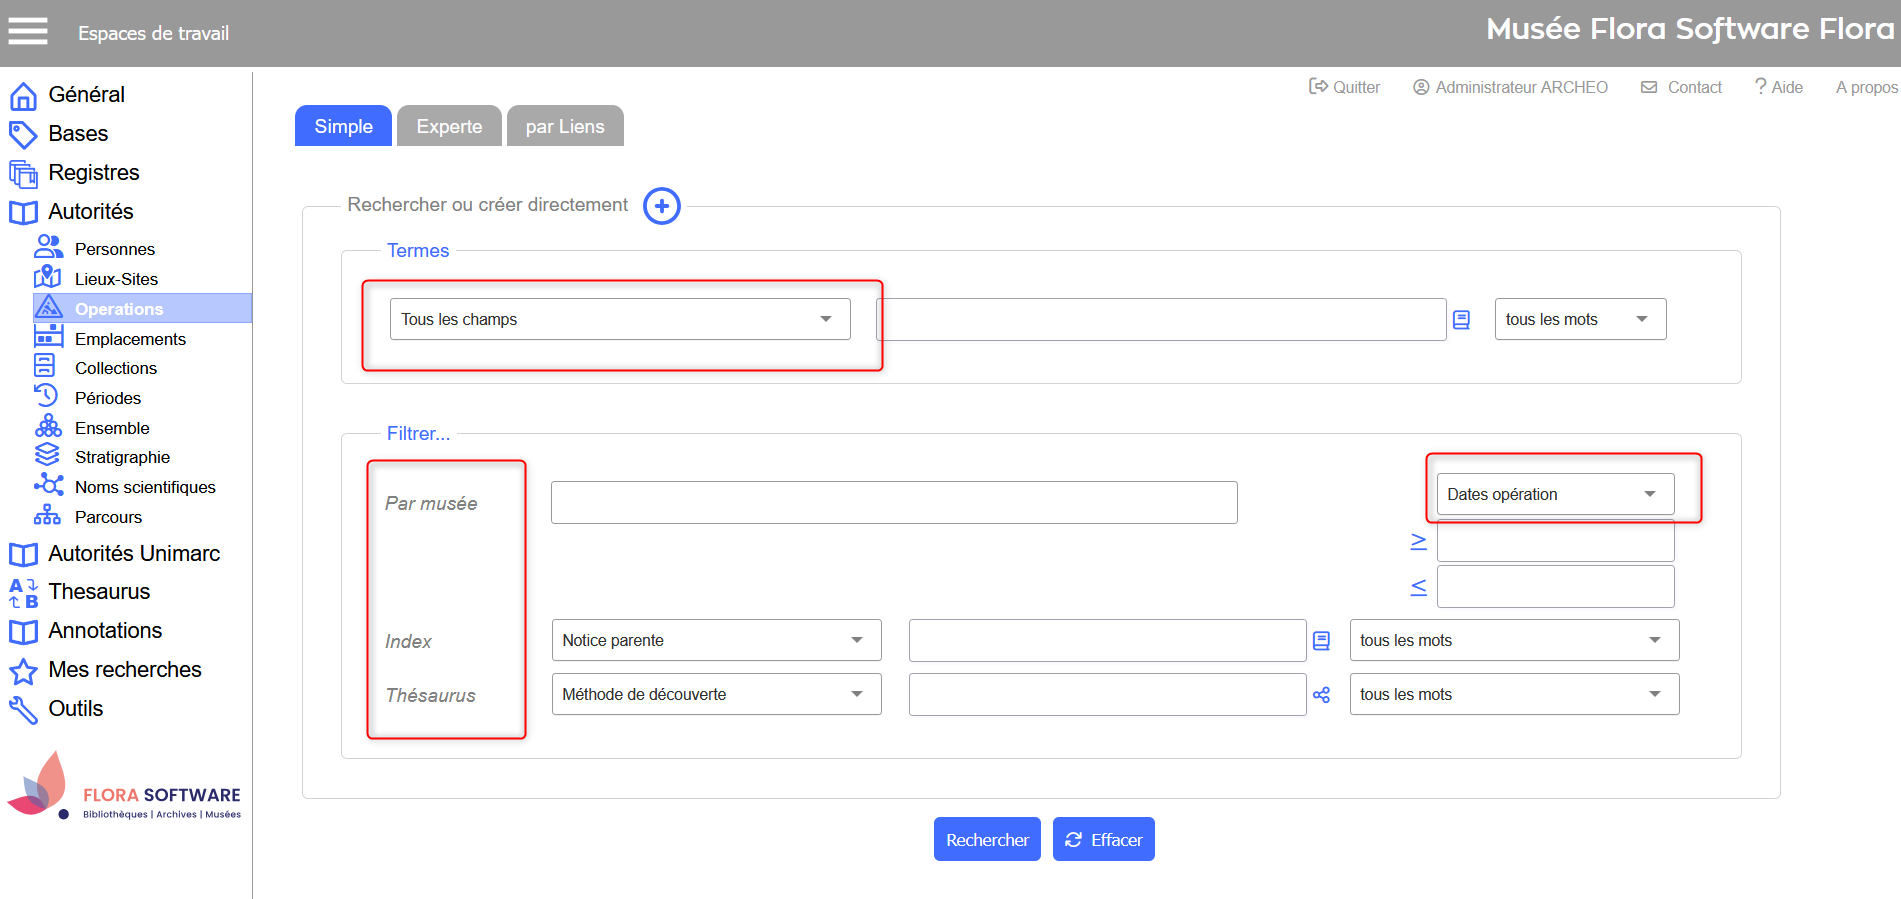Click the index list icon beside Notice parente field
Viewport: 1901px width, 899px height.
point(1321,641)
